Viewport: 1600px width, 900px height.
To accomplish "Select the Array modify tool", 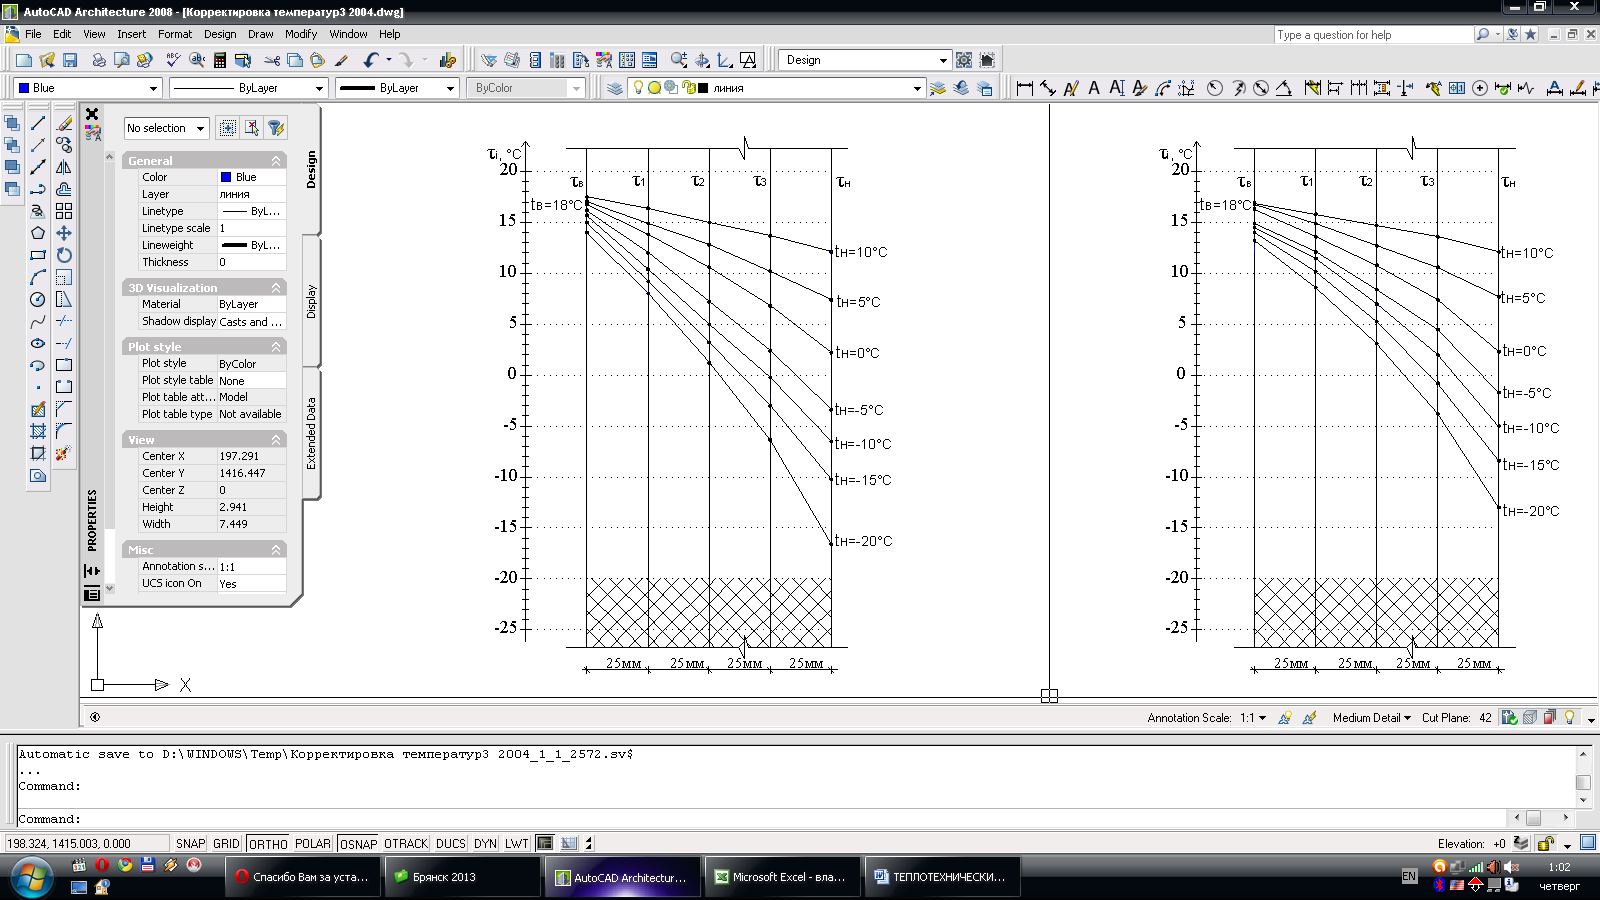I will [x=64, y=211].
